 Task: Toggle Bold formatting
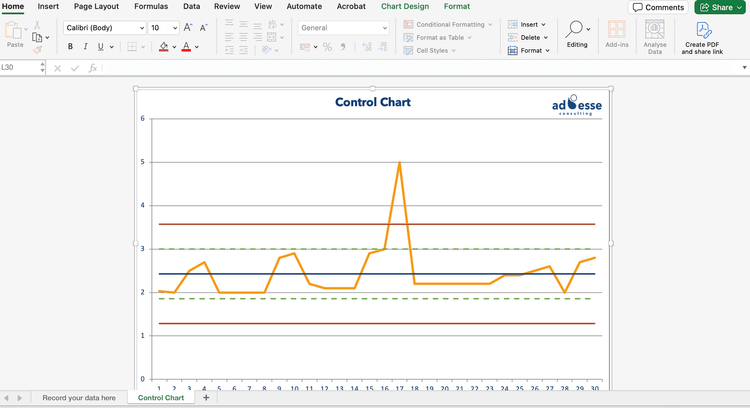70,46
